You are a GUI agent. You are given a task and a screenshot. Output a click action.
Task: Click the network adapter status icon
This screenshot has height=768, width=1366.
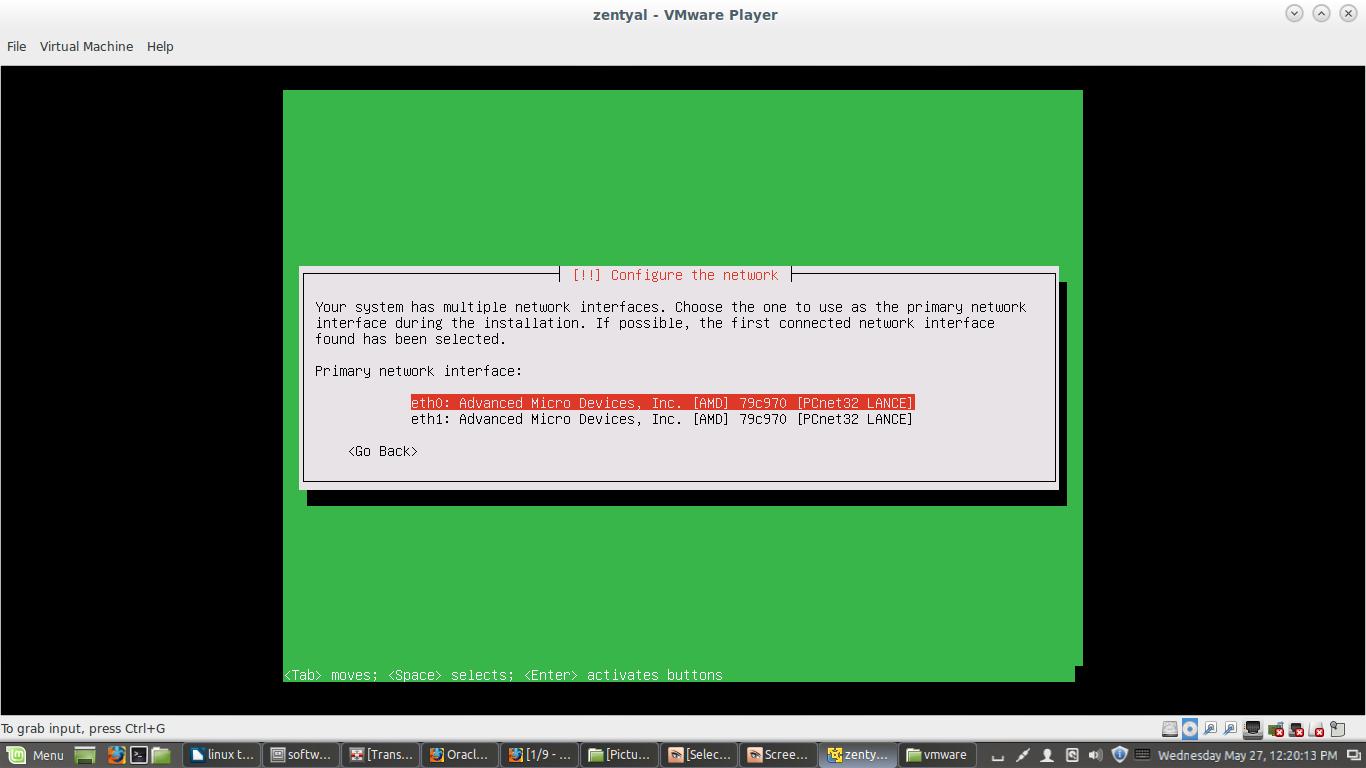pyautogui.click(x=1252, y=729)
